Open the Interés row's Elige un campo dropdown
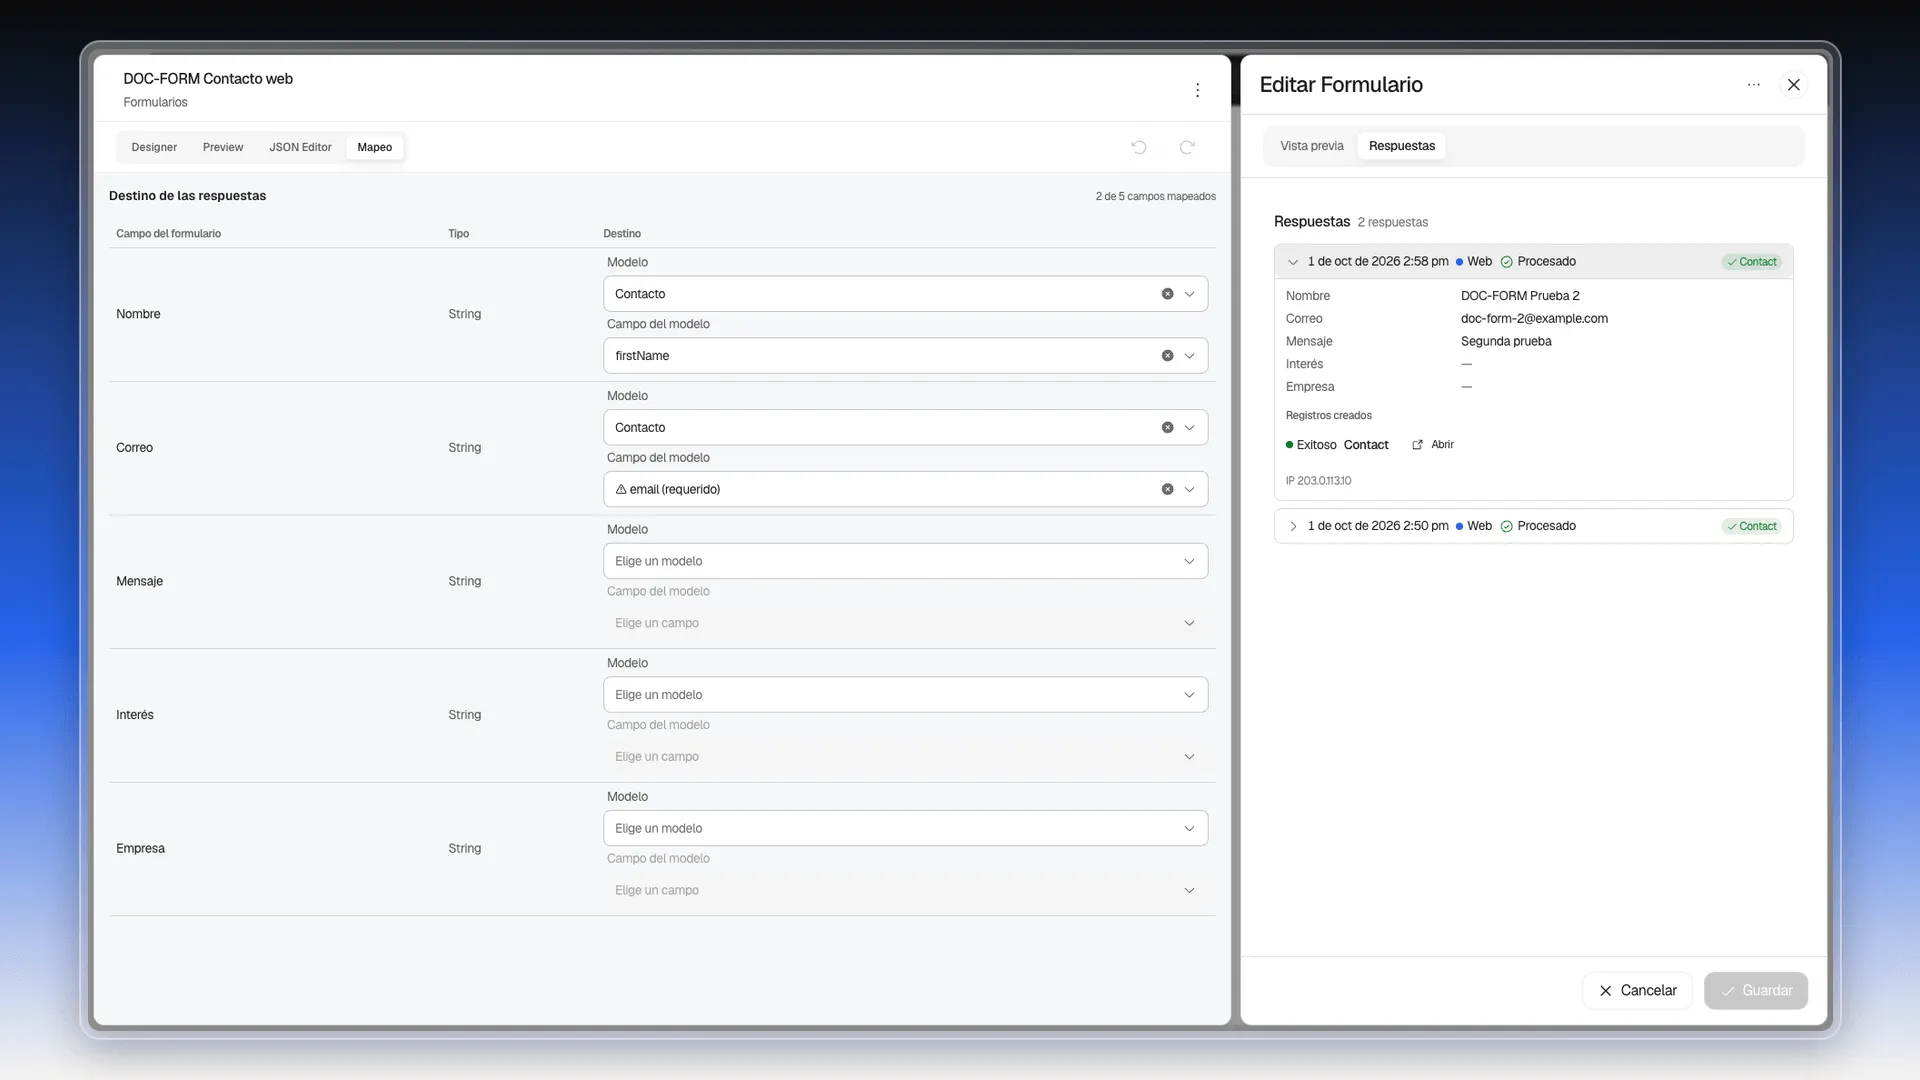Image resolution: width=1920 pixels, height=1080 pixels. [x=906, y=757]
